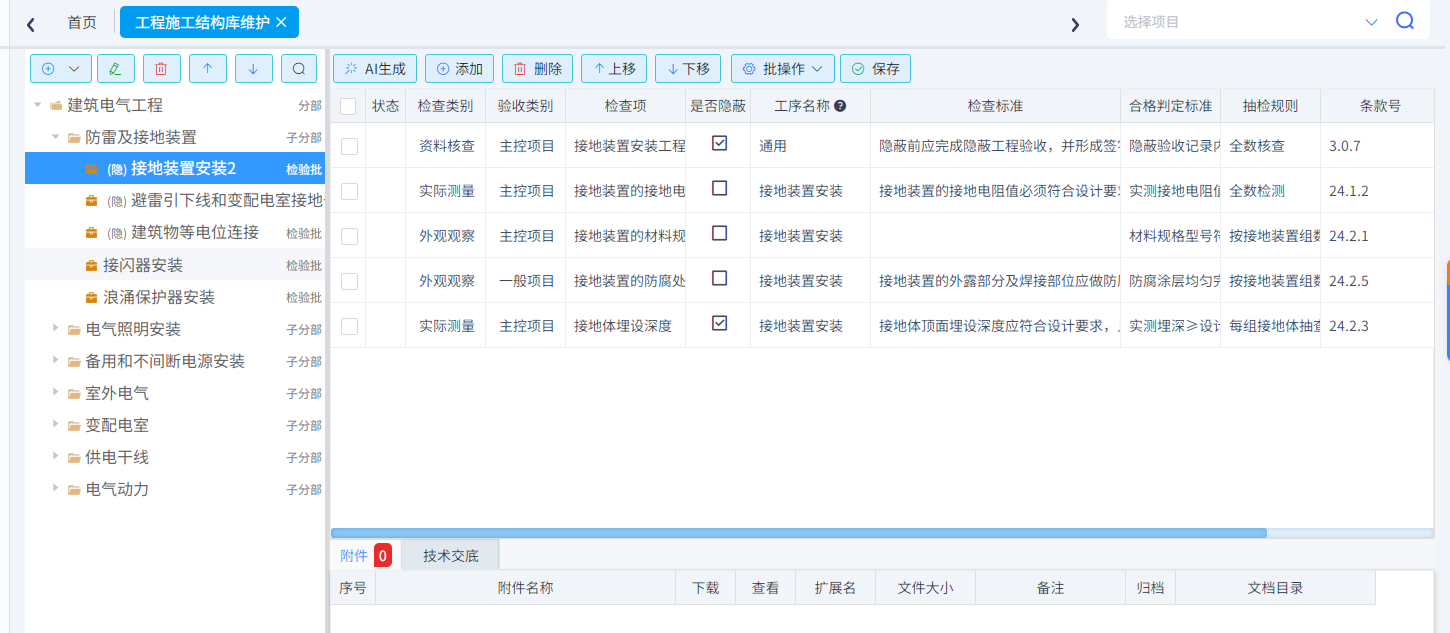1450x633 pixels.
Task: Select tree item 浪涌保护器安装
Action: [175, 297]
